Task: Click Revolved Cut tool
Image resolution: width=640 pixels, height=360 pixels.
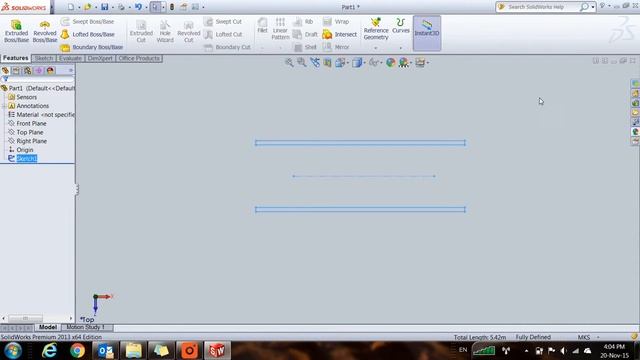Action: pos(189,31)
